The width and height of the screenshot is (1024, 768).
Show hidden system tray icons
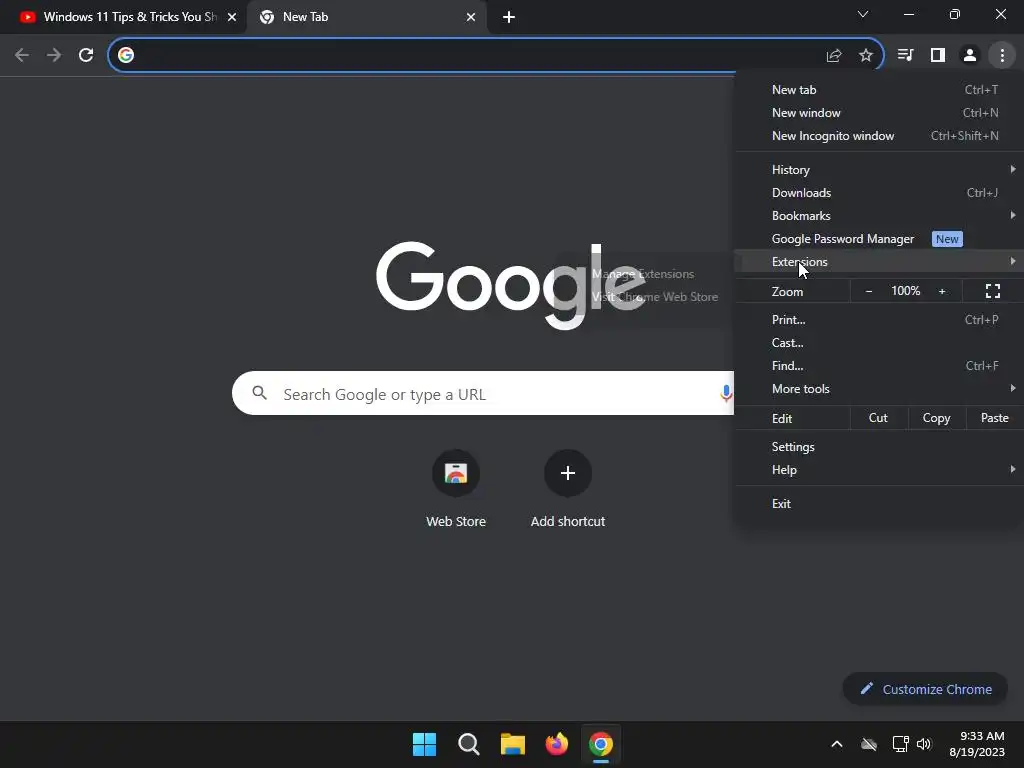(837, 744)
